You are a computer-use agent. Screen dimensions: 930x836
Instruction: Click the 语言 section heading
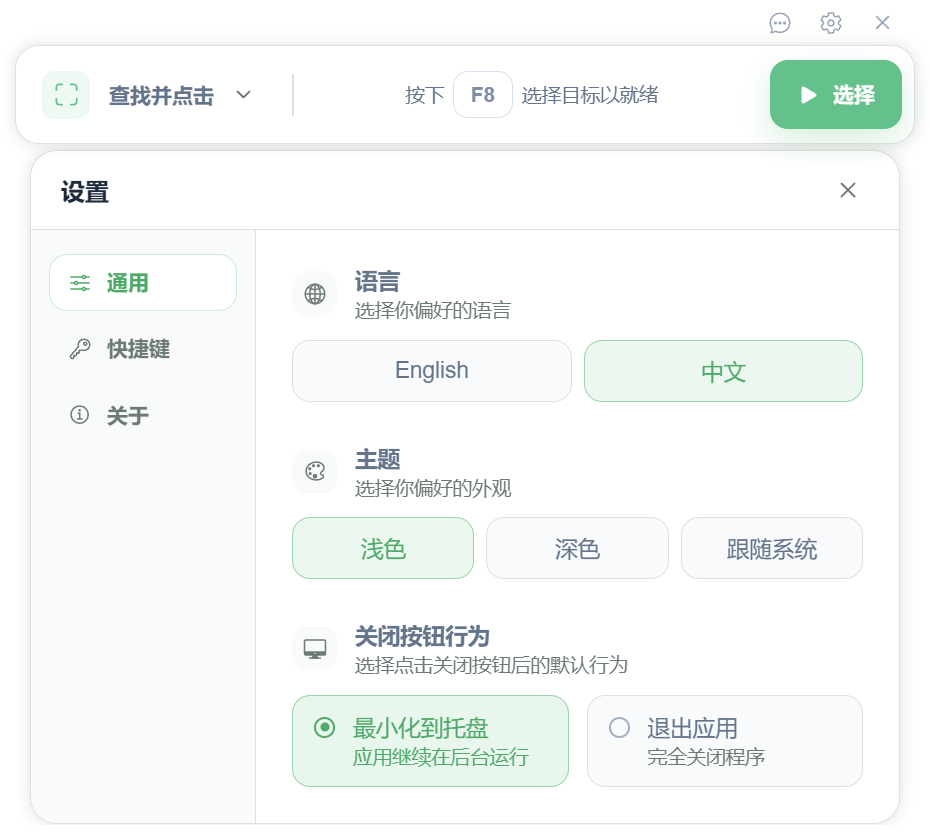pyautogui.click(x=377, y=282)
